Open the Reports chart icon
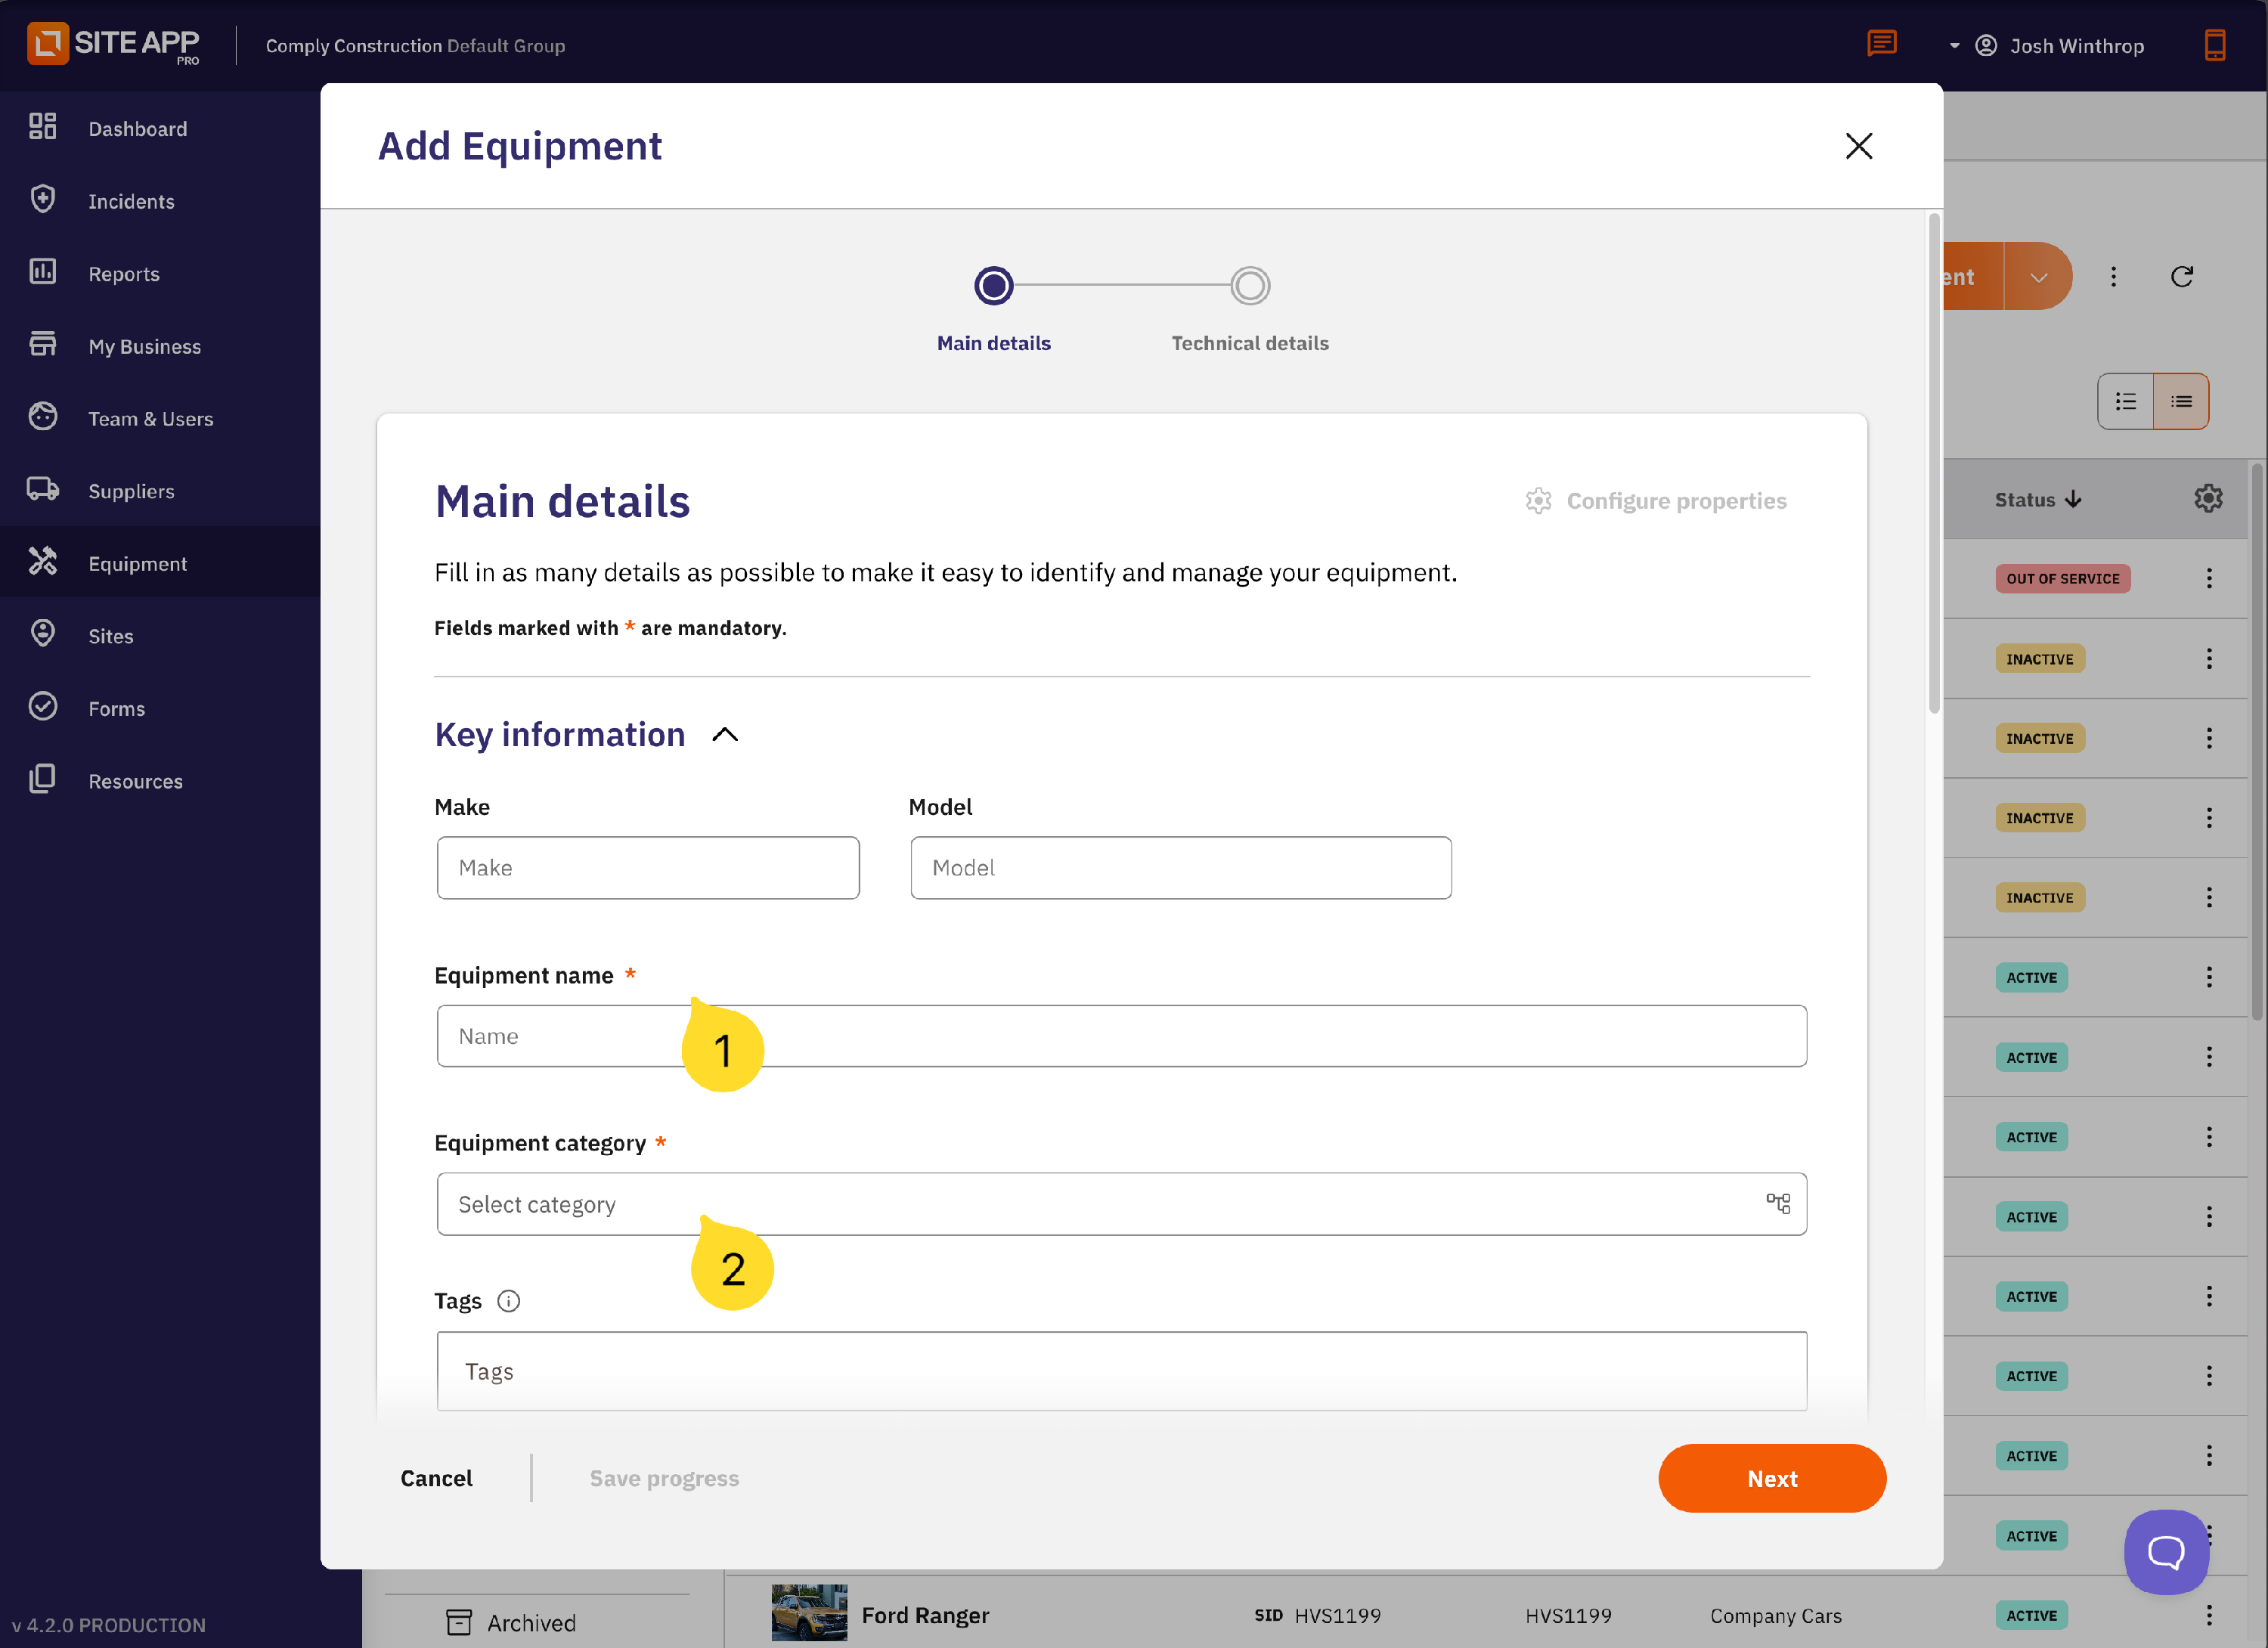Image resolution: width=2268 pixels, height=1648 pixels. 42,271
